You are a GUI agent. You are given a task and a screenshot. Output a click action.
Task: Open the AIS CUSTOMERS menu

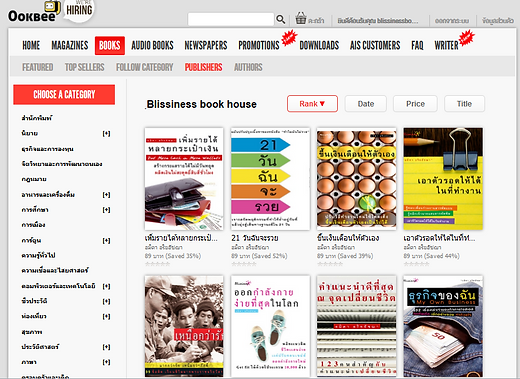pyautogui.click(x=375, y=45)
